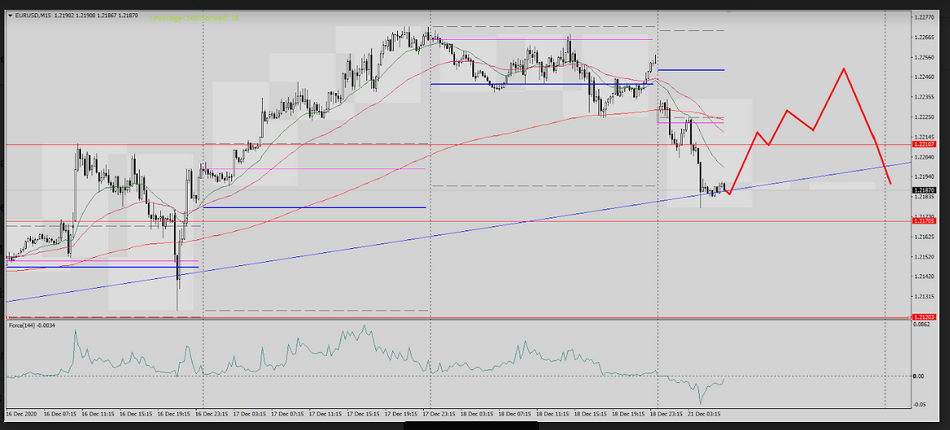Click the 0.00 zero level label in the indicator
Viewport: 950px width, 430px height.
coord(918,376)
